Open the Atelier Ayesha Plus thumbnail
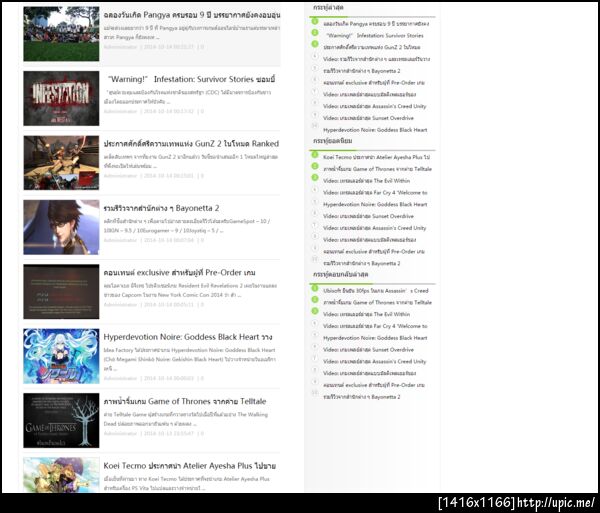 tap(61, 475)
